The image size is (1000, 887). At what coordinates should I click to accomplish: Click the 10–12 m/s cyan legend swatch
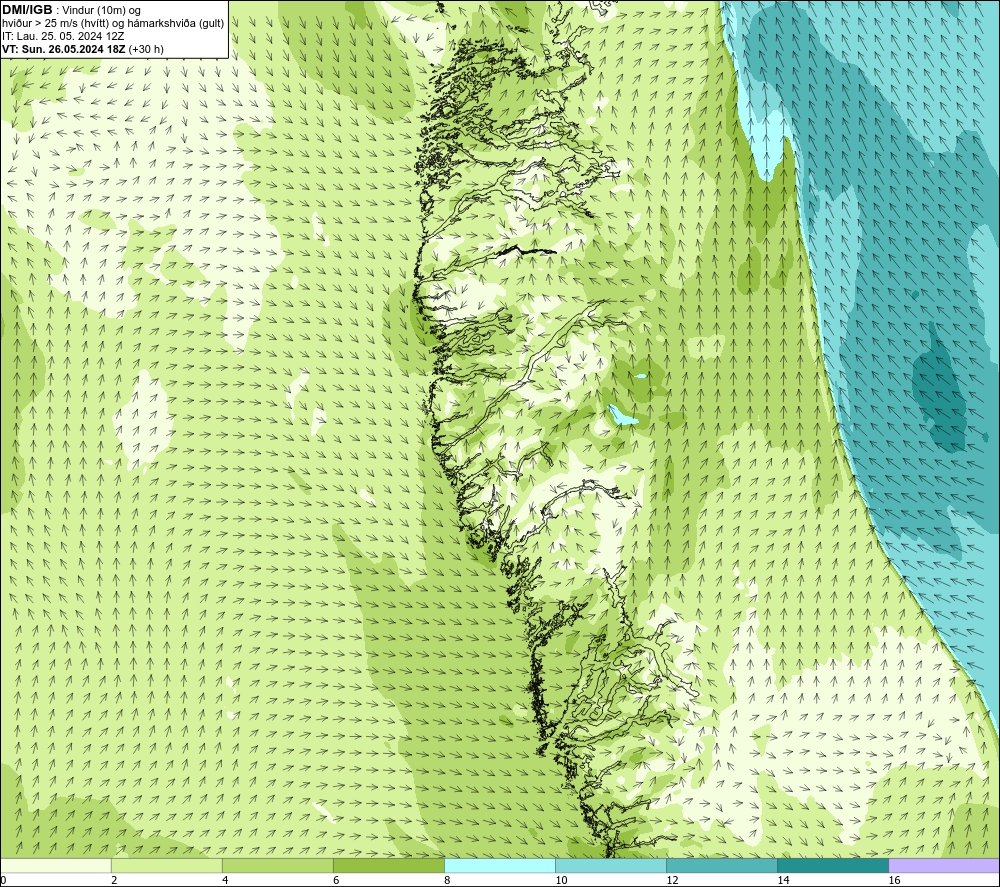(x=611, y=865)
